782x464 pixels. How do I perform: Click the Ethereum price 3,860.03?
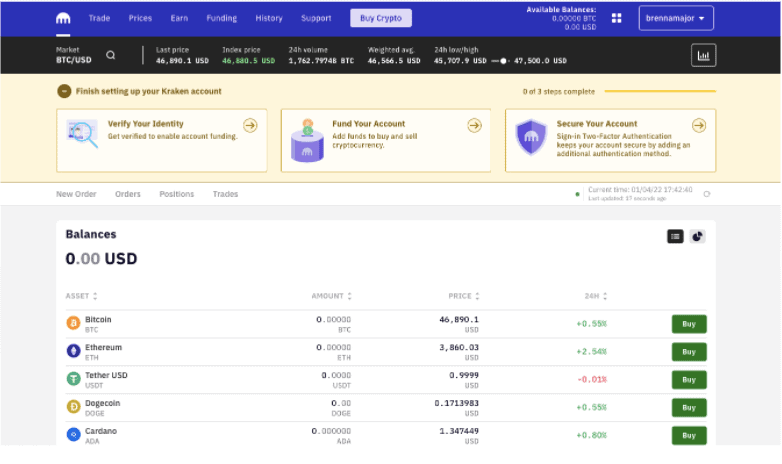459,347
